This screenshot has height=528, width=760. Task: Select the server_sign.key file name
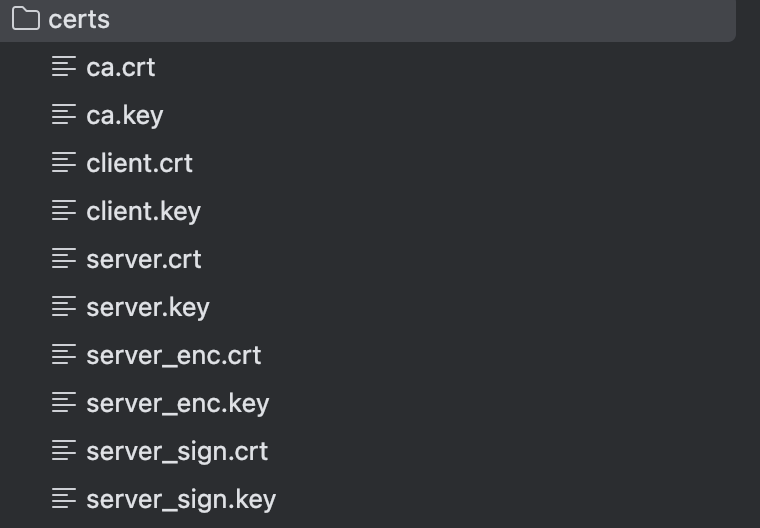coord(181,499)
